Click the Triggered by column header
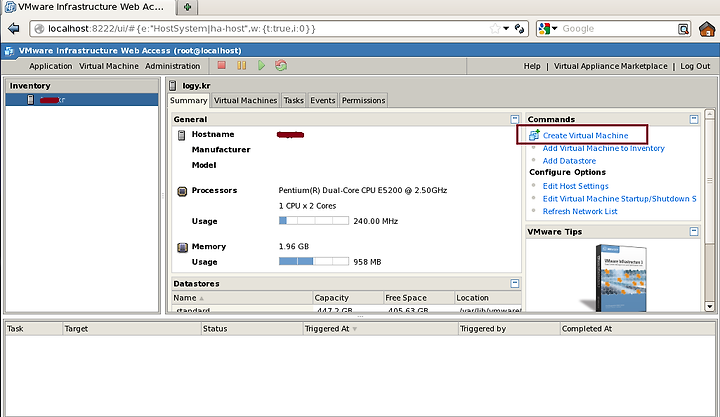Viewport: 720px width, 417px height. 509,328
